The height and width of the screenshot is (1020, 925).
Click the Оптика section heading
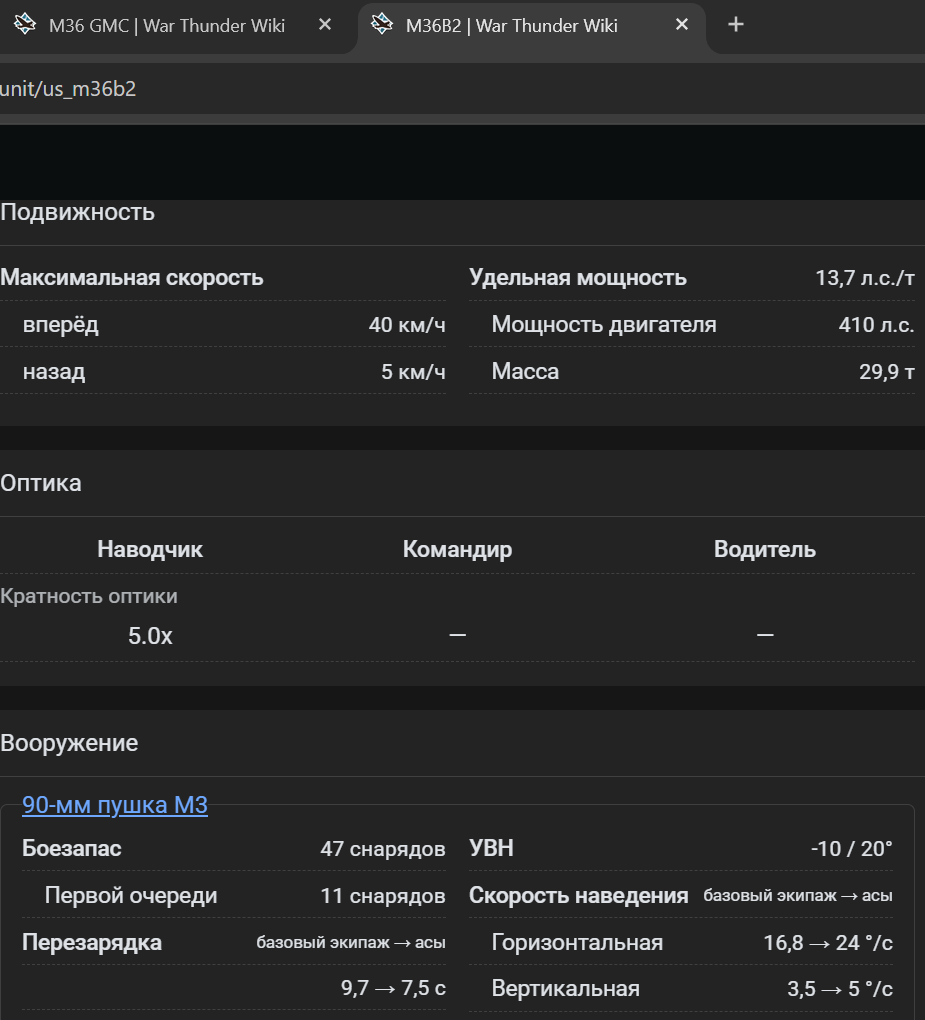41,483
